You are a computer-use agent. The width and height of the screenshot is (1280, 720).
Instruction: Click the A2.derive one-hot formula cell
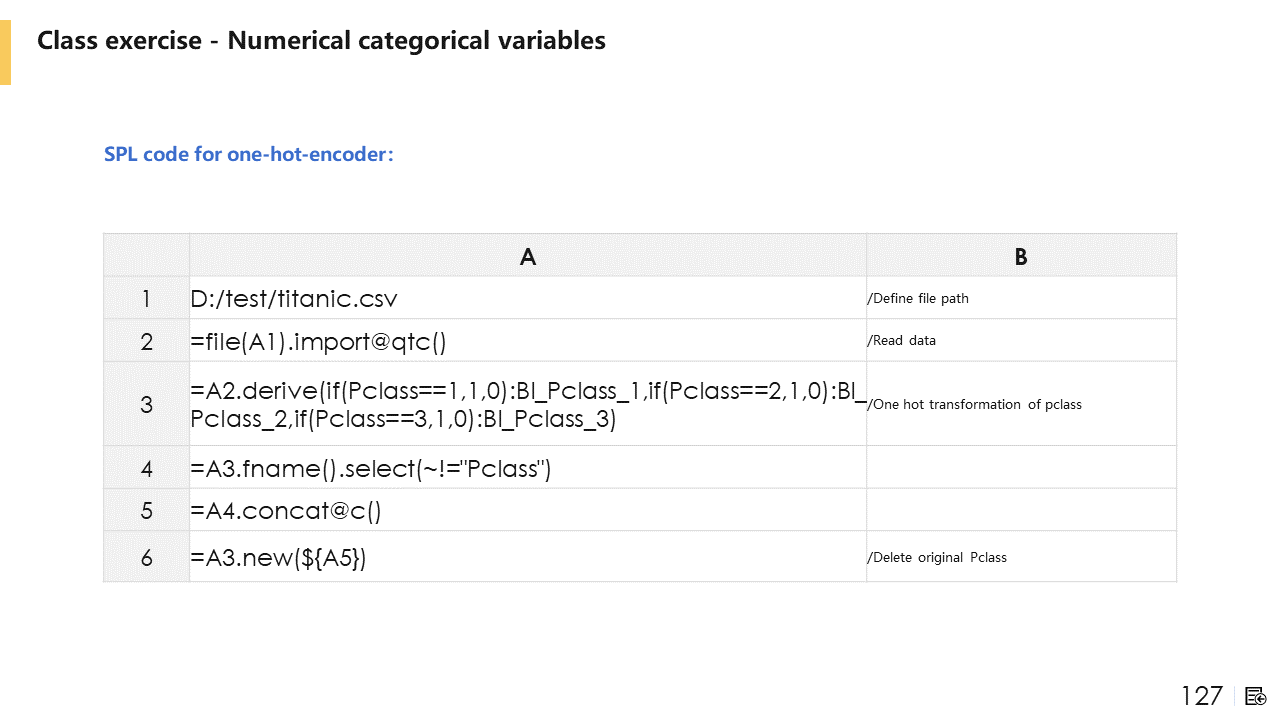[527, 405]
